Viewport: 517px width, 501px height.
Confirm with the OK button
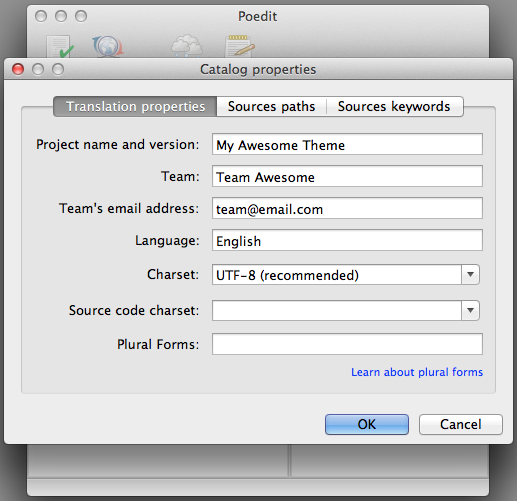[x=367, y=424]
